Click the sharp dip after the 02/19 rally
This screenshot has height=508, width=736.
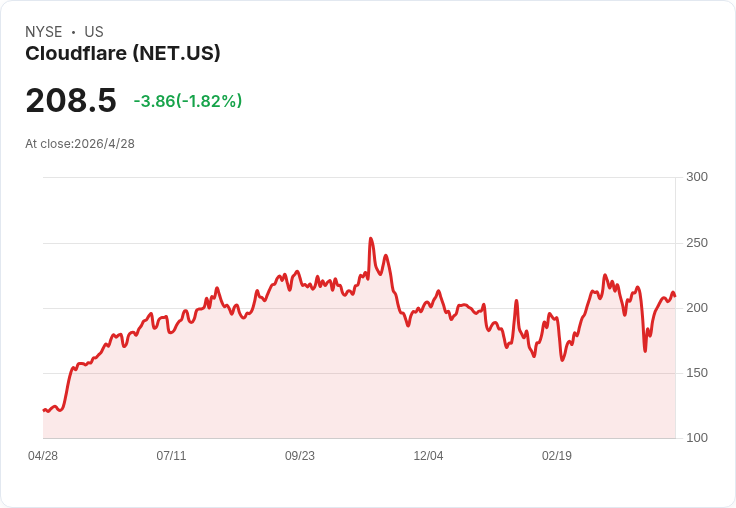click(x=645, y=350)
